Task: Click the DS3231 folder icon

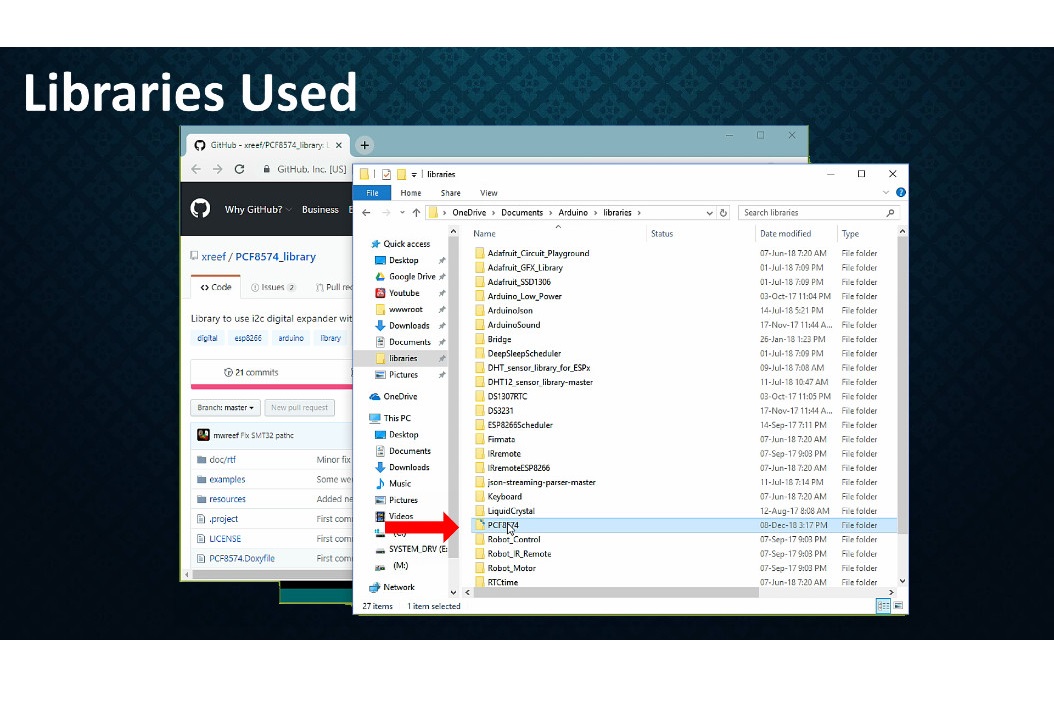Action: point(479,411)
